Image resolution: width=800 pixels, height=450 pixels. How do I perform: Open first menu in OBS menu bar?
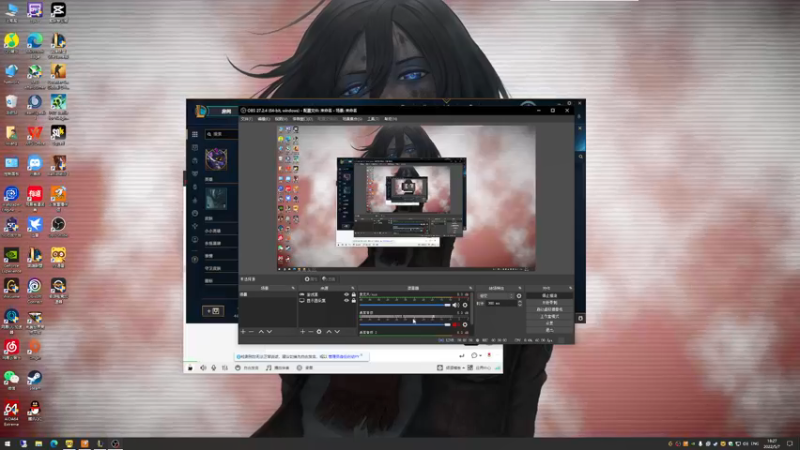246,119
